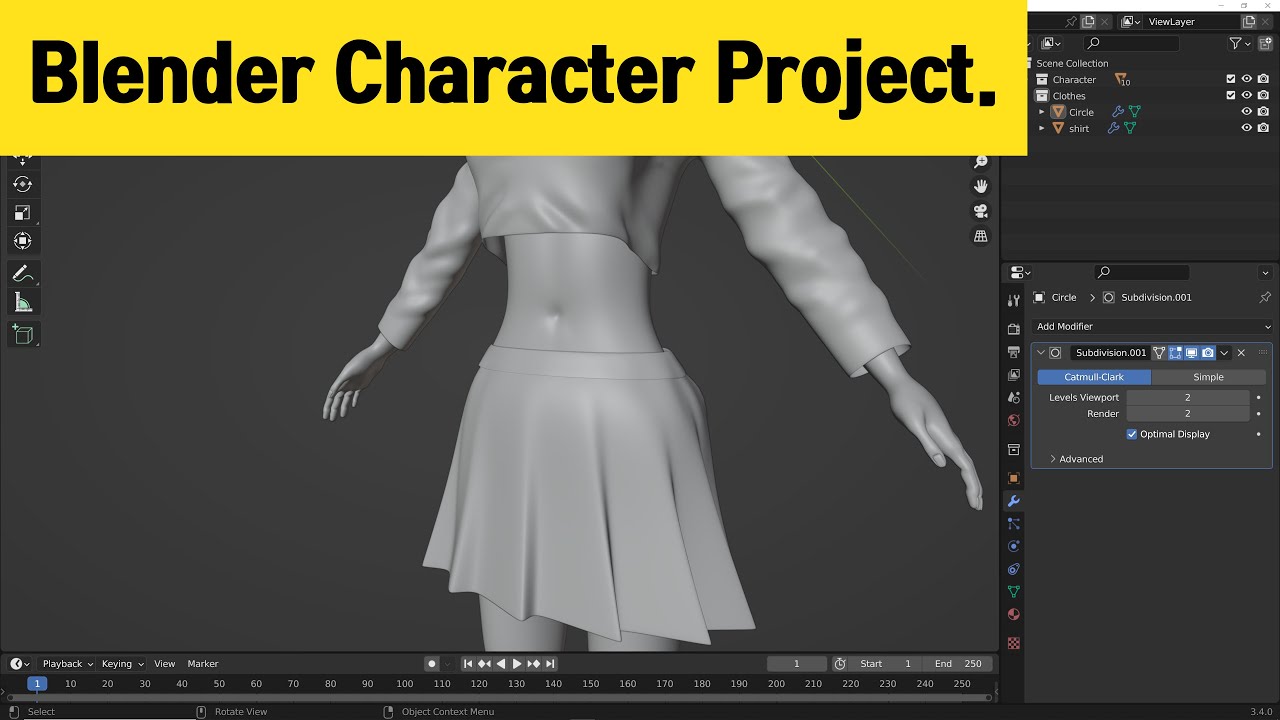Select the Transform tool in viewport toolbar
The width and height of the screenshot is (1280, 720).
pyautogui.click(x=22, y=241)
